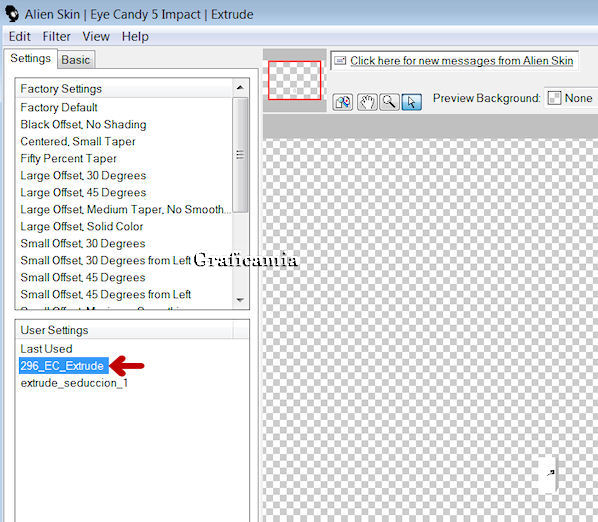
Task: Select Black Offset, No Shading preset
Action: point(83,125)
